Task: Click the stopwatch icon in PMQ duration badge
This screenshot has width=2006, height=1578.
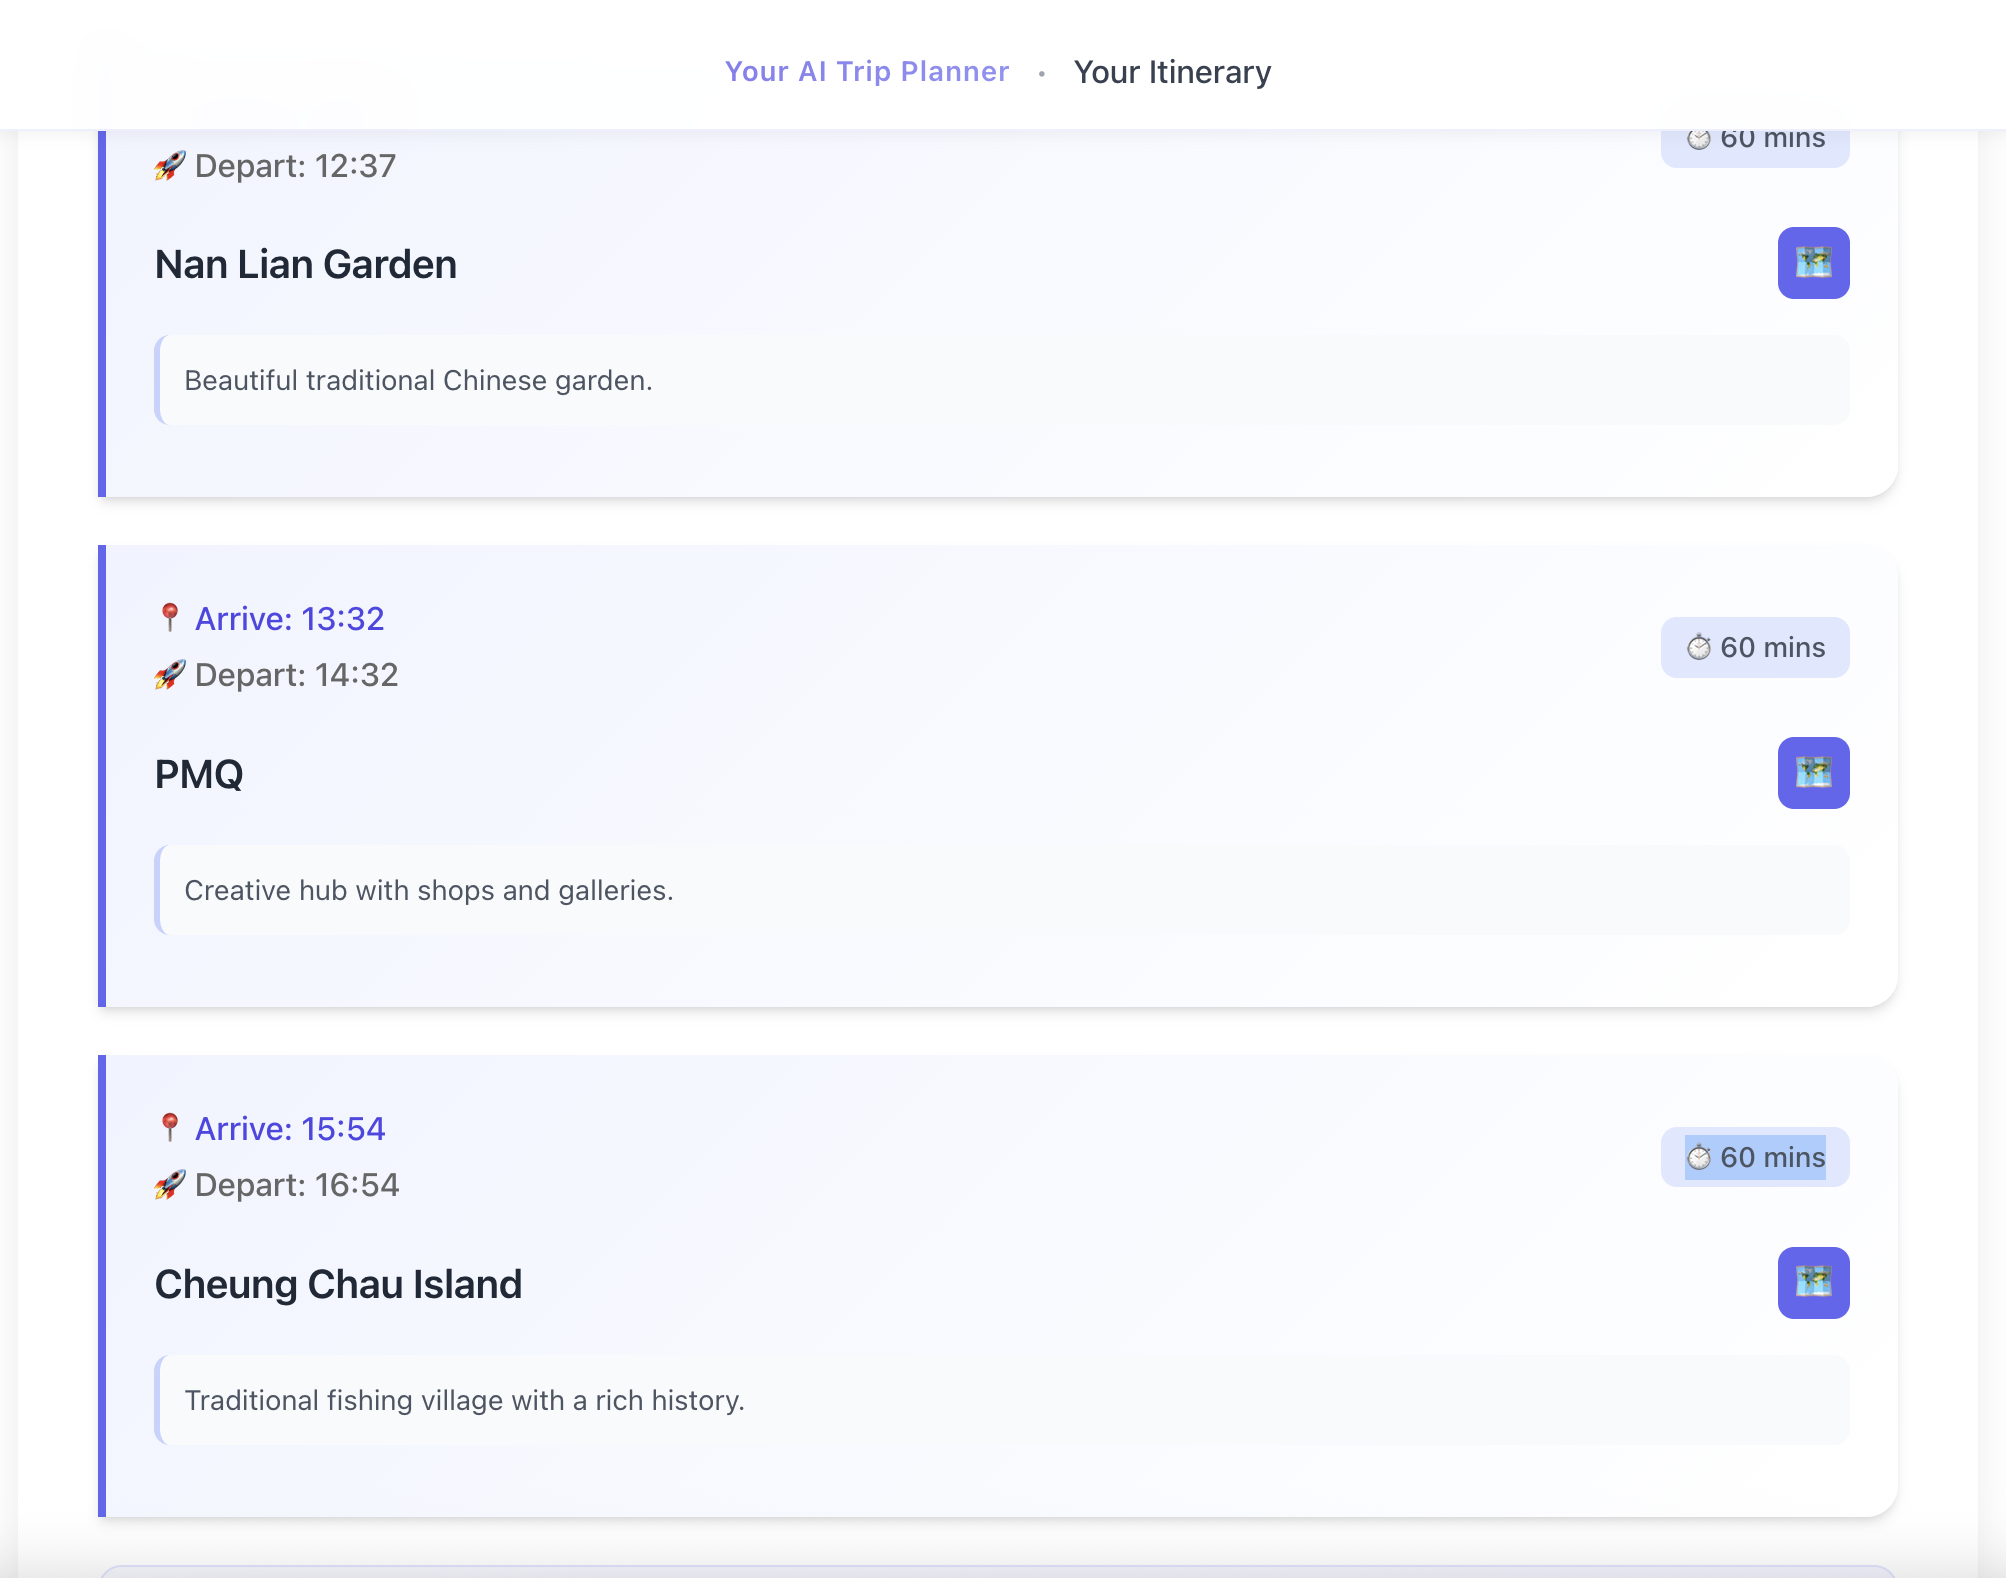Action: tap(1699, 648)
